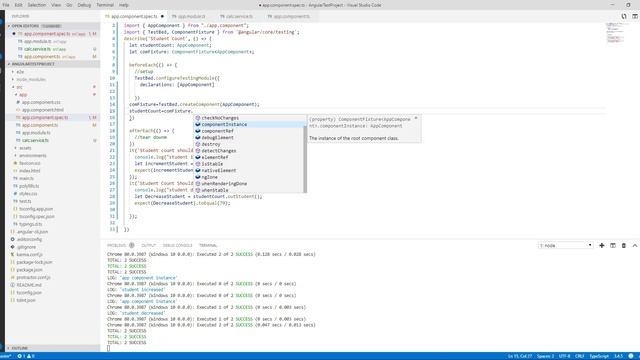This screenshot has height=360, width=640.
Task: Click the Spaces: 2 indentation setting
Action: pos(546,356)
